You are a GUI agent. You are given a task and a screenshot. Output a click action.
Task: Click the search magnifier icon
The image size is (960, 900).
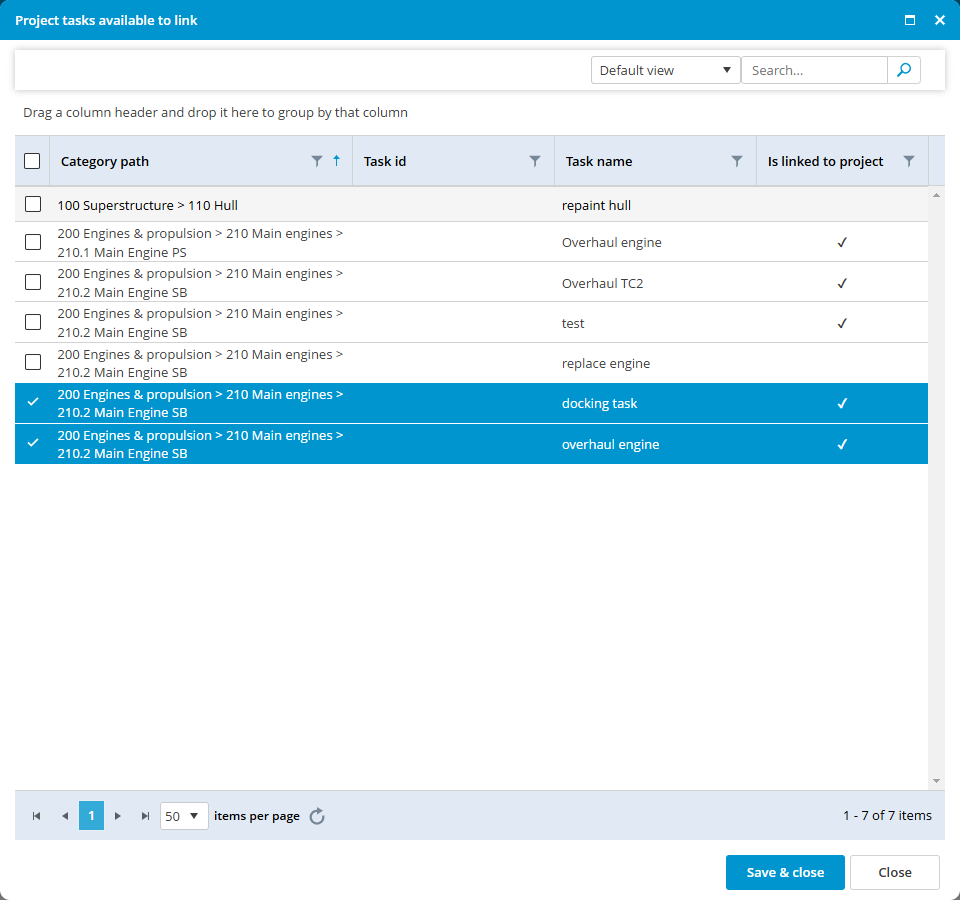coord(904,70)
